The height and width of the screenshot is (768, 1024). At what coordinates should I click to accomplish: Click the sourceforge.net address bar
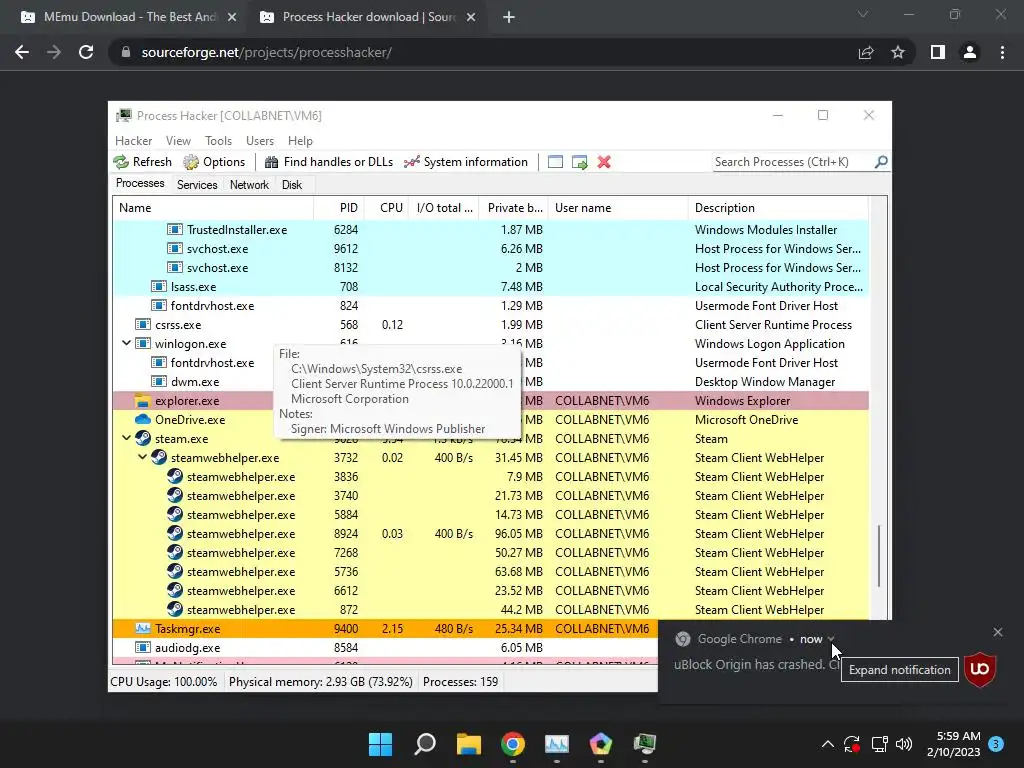click(483, 52)
